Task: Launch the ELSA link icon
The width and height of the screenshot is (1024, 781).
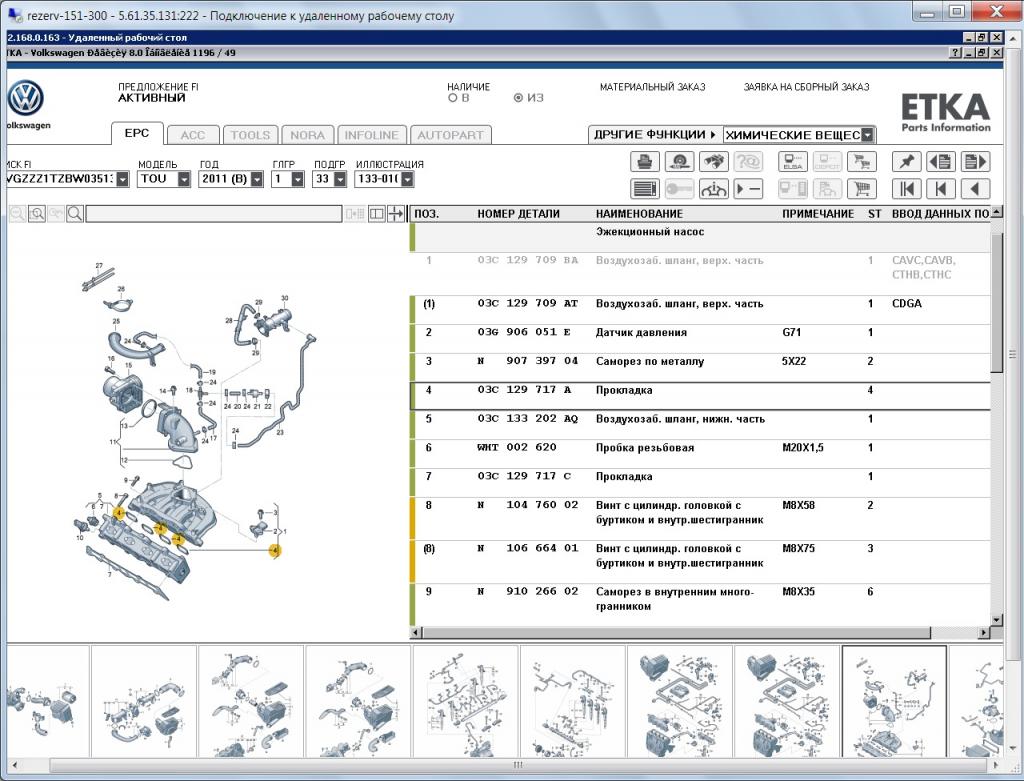Action: tap(793, 161)
